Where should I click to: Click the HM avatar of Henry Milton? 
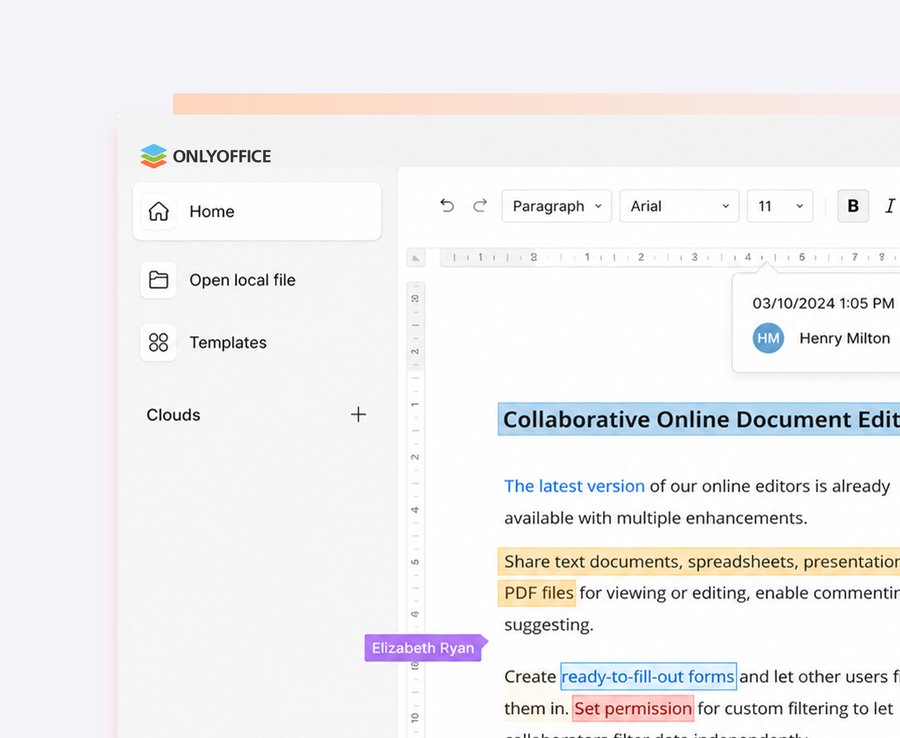(768, 338)
